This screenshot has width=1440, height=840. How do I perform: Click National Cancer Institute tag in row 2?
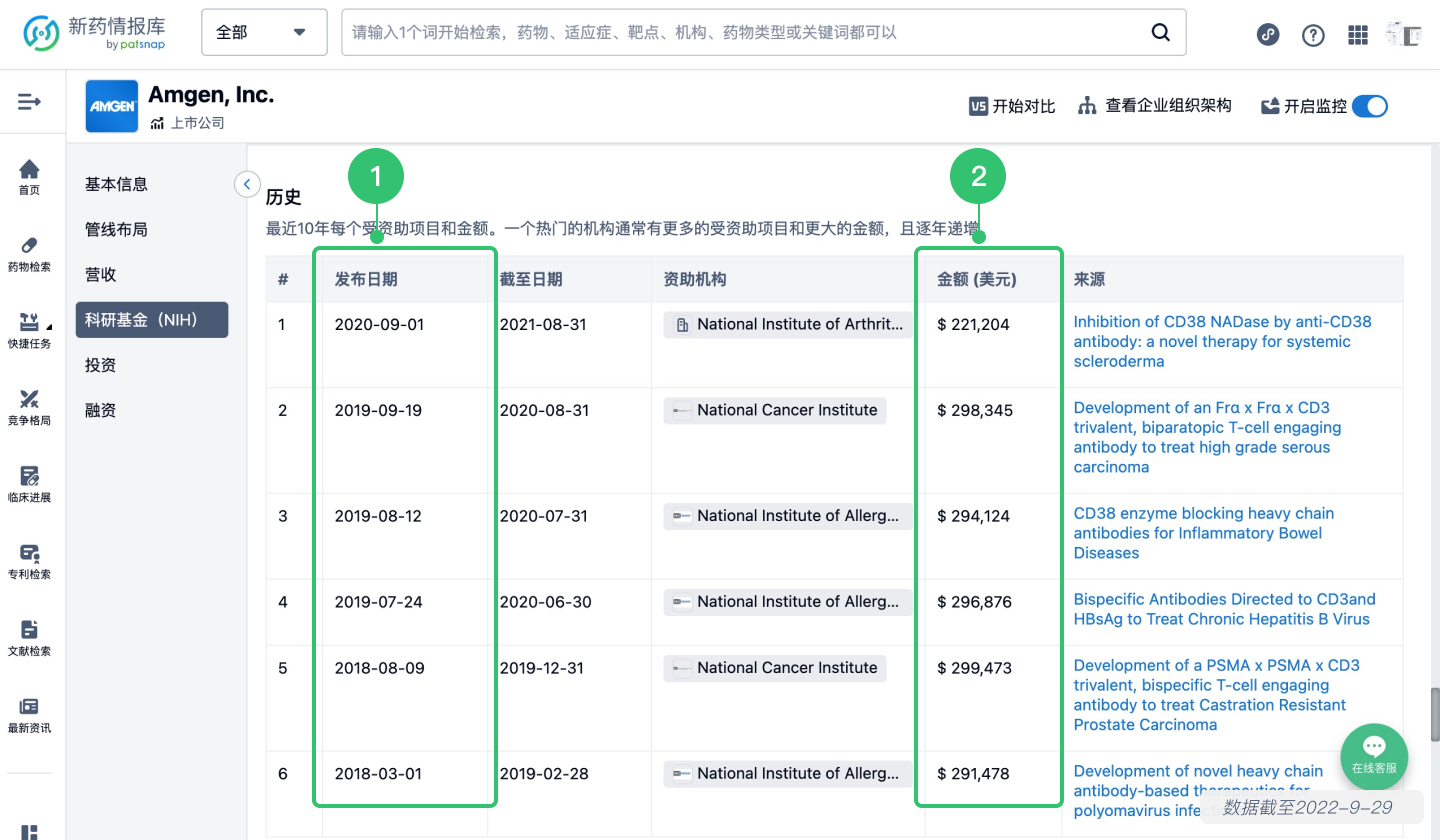(x=775, y=410)
